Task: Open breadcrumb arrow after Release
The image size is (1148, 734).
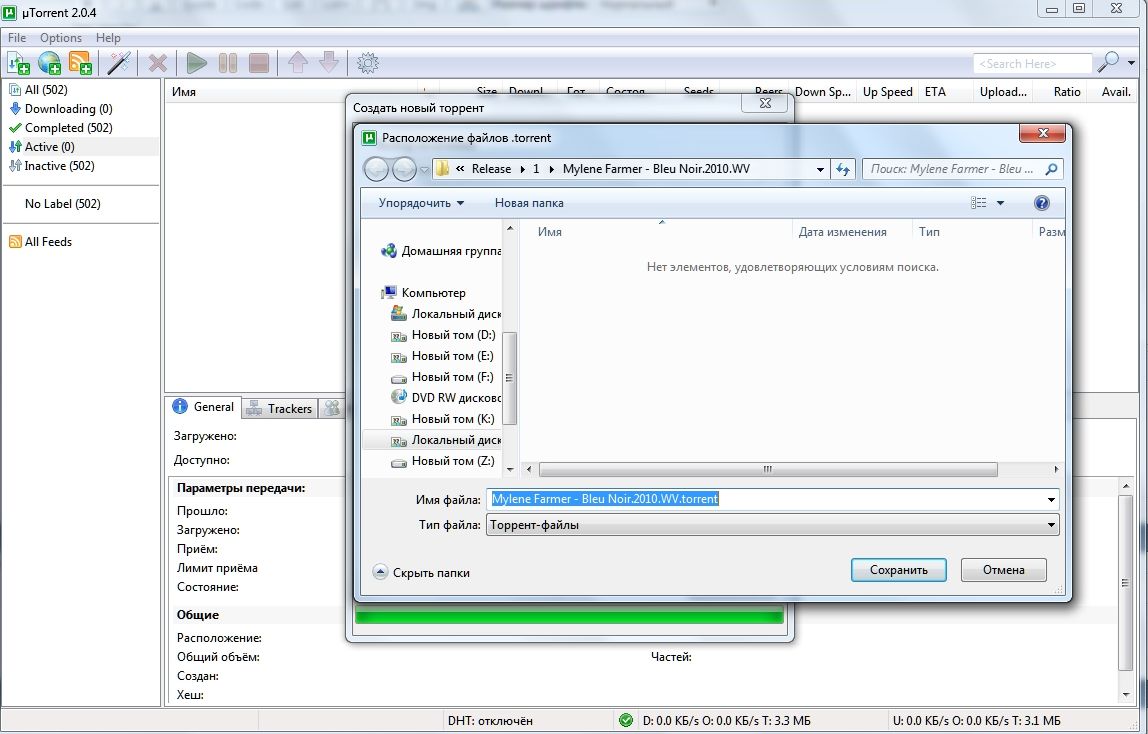Action: (x=523, y=169)
